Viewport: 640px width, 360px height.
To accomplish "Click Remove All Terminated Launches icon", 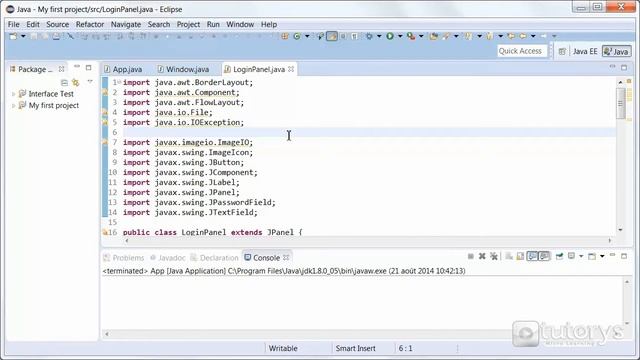I will [x=494, y=256].
